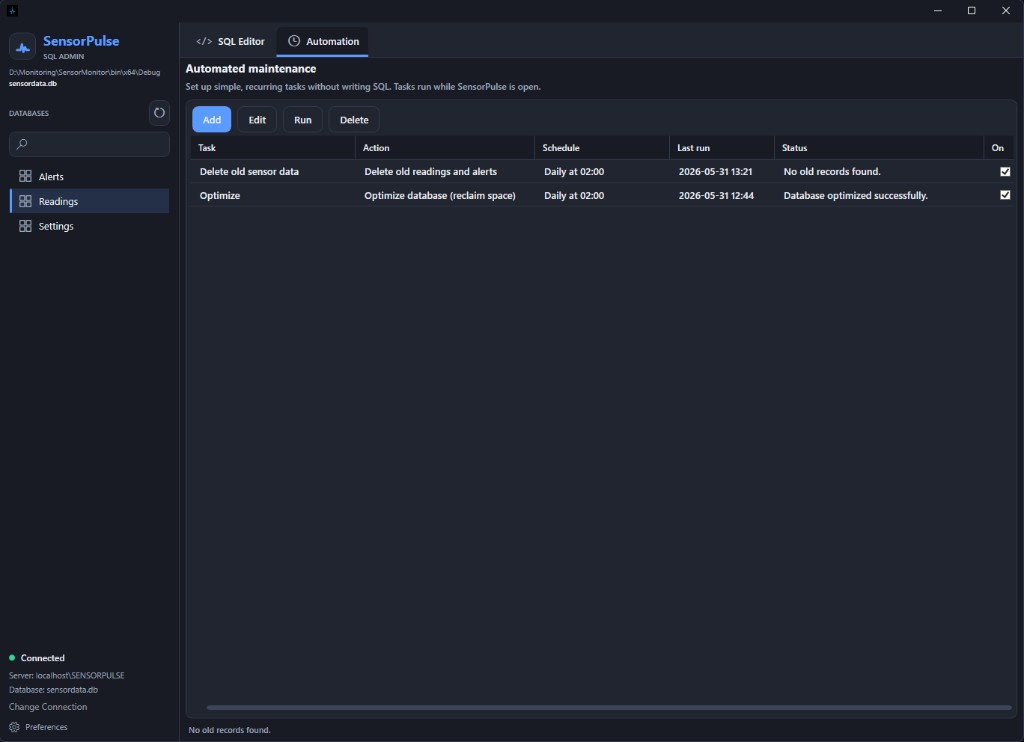Click the sensordata.db file name in sidebar
The height and width of the screenshot is (742, 1024).
click(33, 84)
